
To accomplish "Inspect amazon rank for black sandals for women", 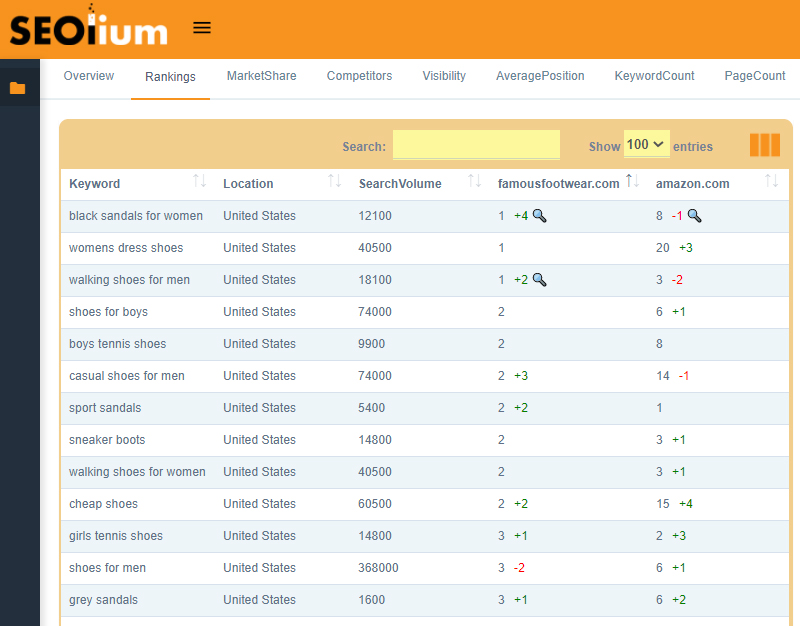I will [x=694, y=216].
